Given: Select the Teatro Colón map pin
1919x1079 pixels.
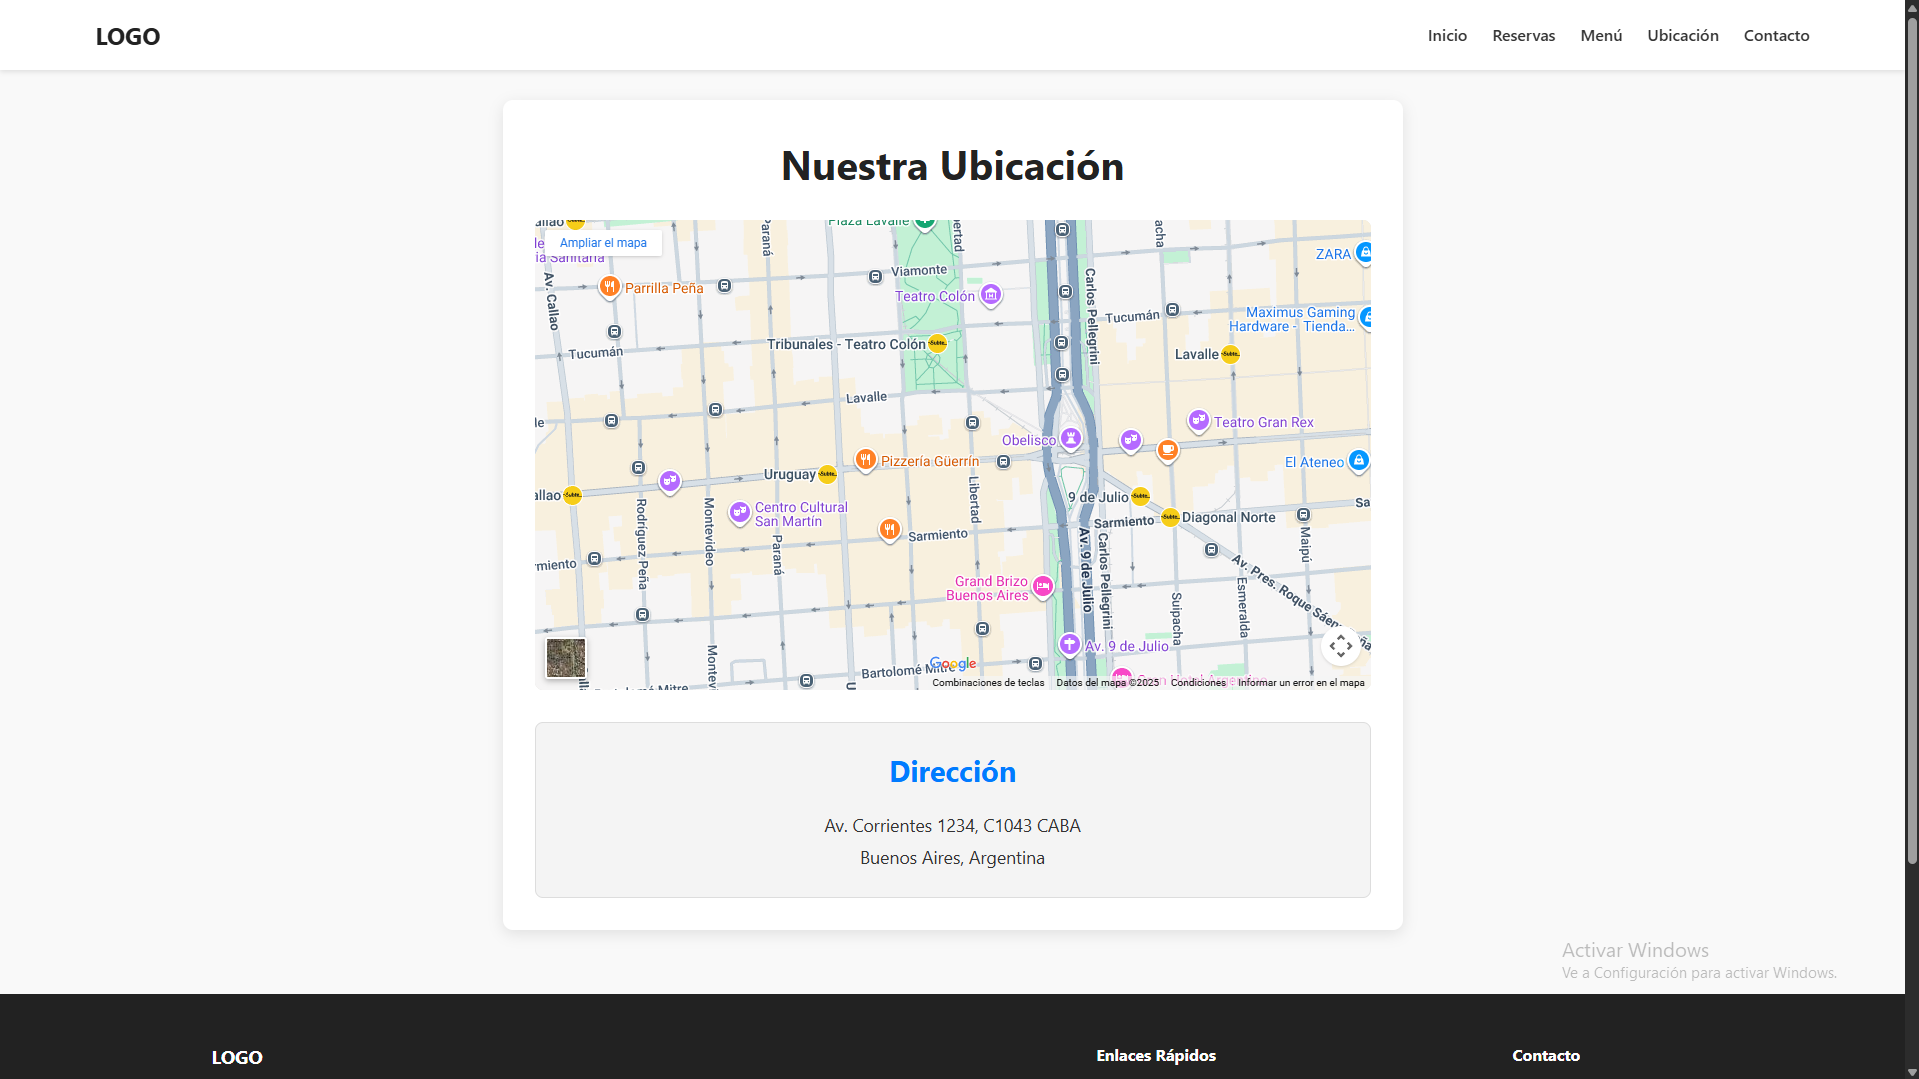Looking at the screenshot, I should [990, 295].
